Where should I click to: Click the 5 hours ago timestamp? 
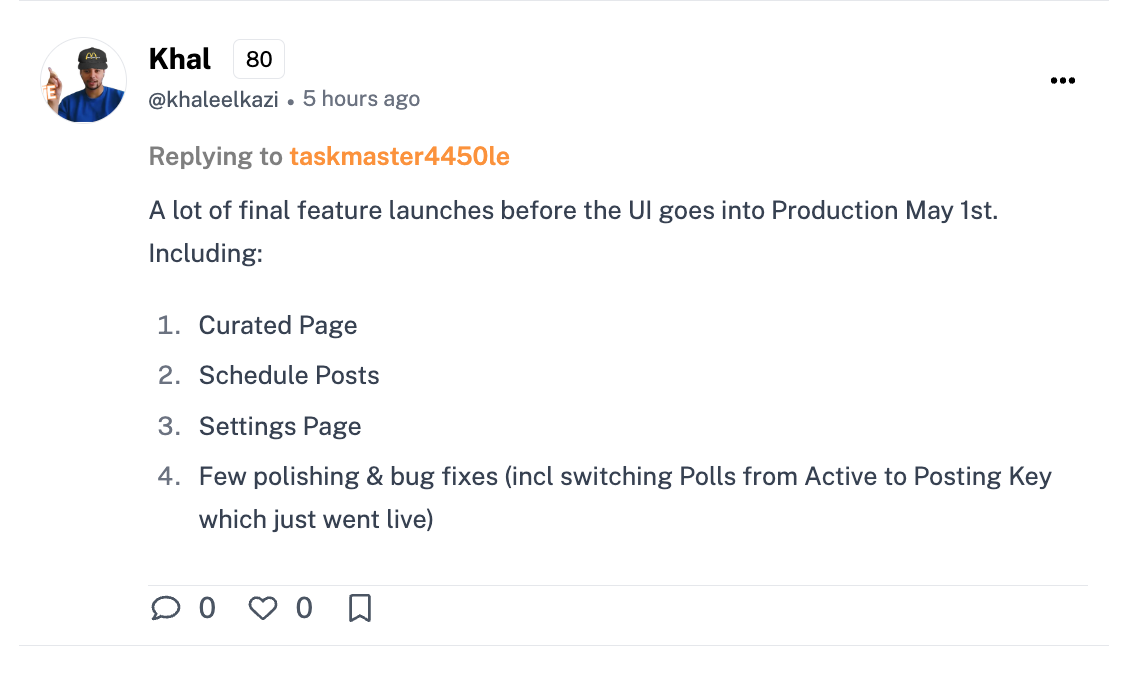[x=361, y=99]
